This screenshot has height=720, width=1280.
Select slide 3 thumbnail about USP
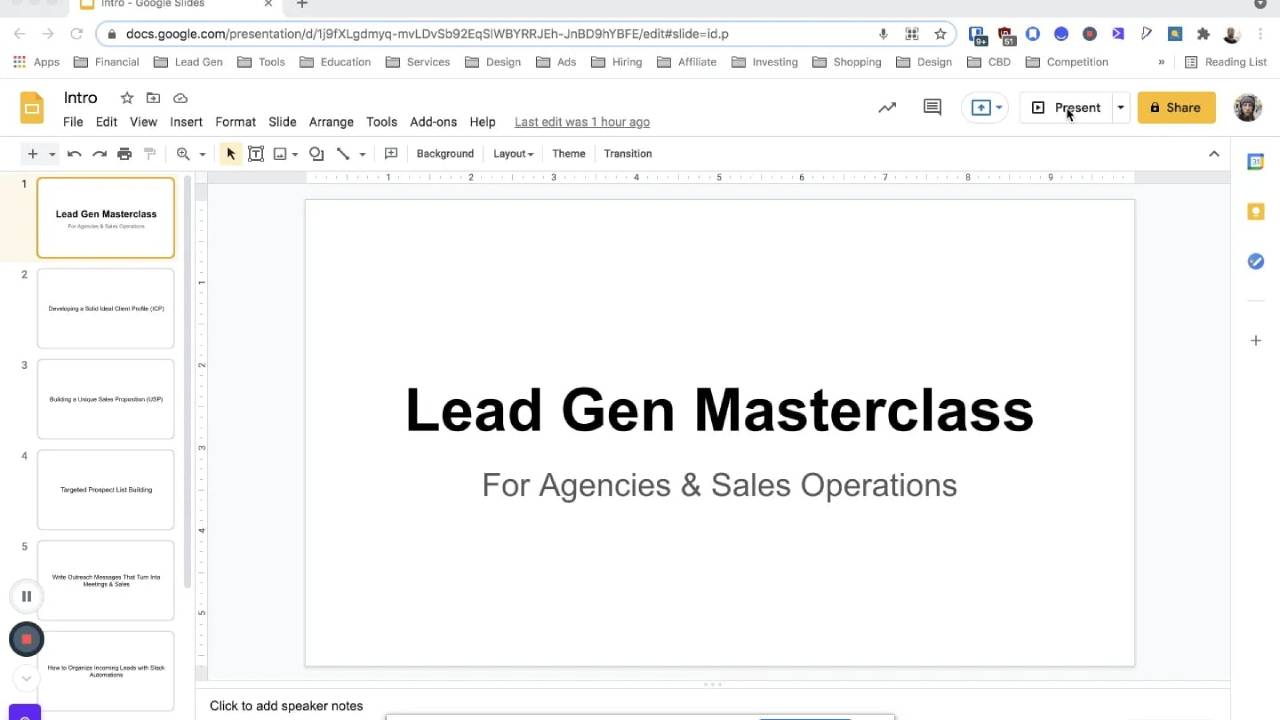pos(105,398)
